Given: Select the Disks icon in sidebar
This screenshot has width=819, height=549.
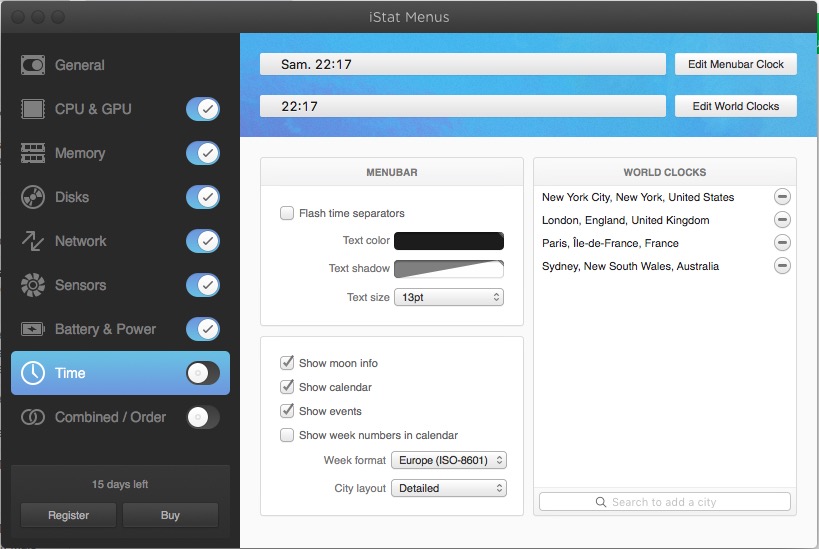Looking at the screenshot, I should 33,197.
